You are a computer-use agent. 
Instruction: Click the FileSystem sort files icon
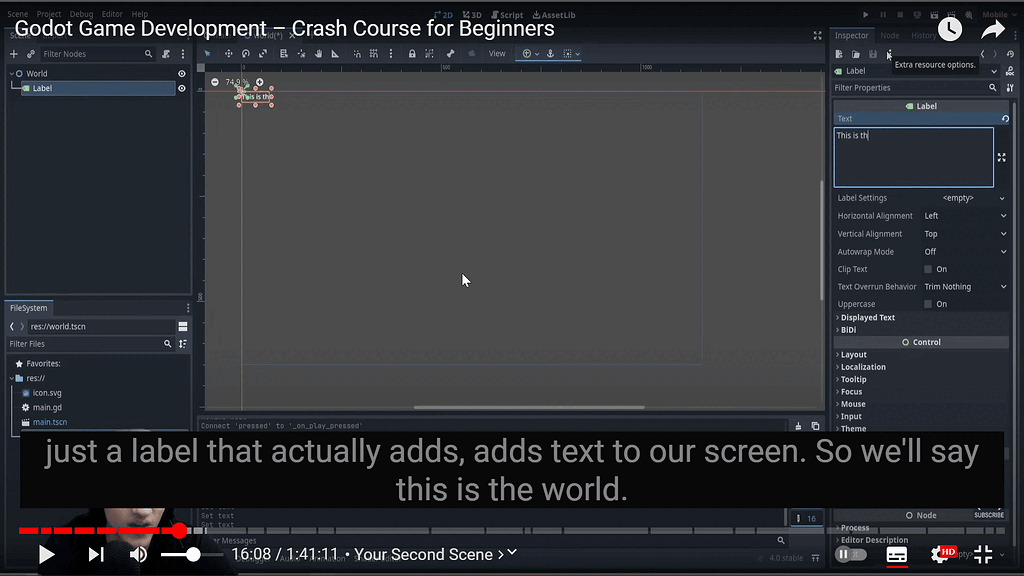click(183, 344)
